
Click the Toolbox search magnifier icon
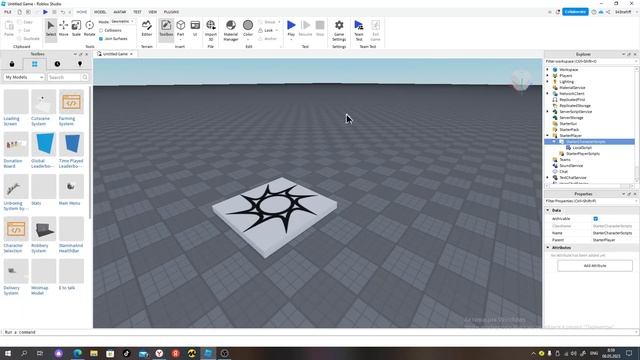84,77
